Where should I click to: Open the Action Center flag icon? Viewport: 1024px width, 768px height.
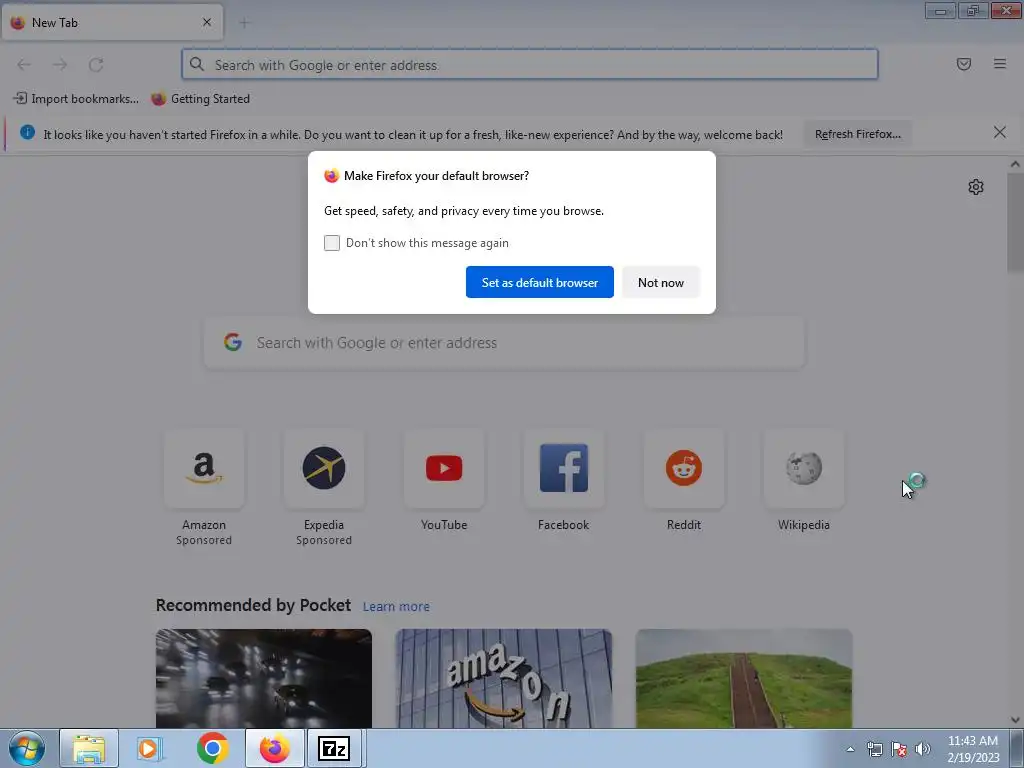click(899, 749)
